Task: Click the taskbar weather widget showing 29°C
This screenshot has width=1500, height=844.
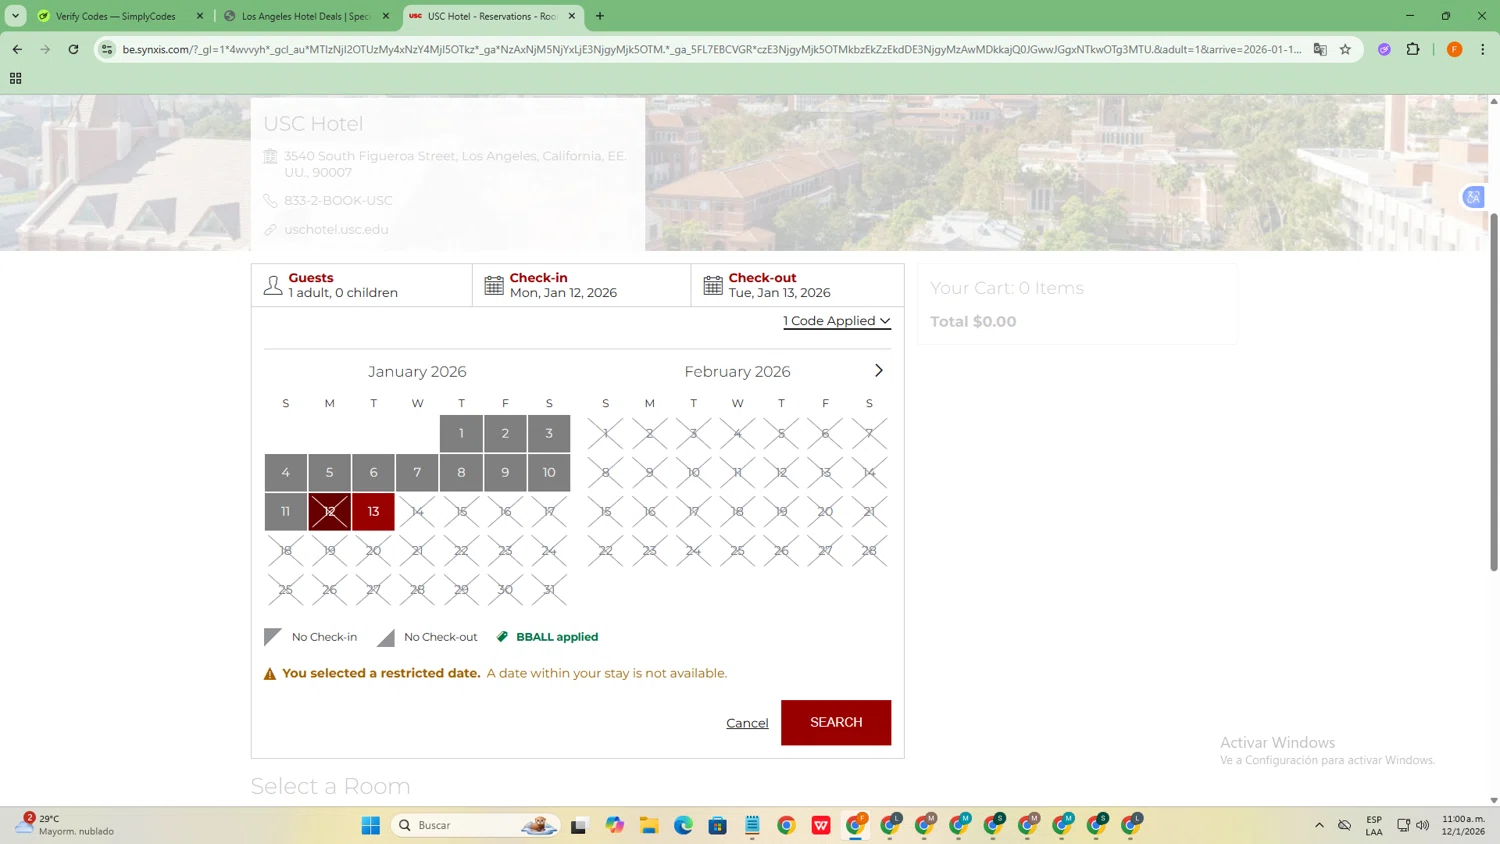Action: click(65, 825)
